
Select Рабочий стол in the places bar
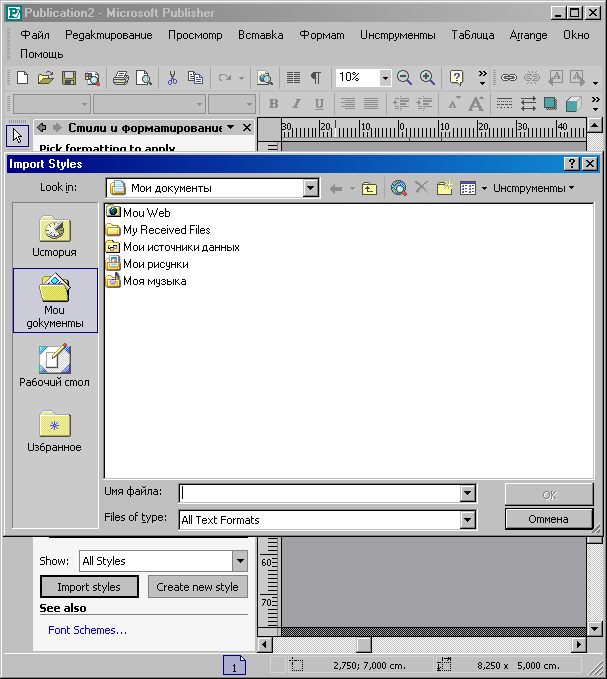click(55, 366)
